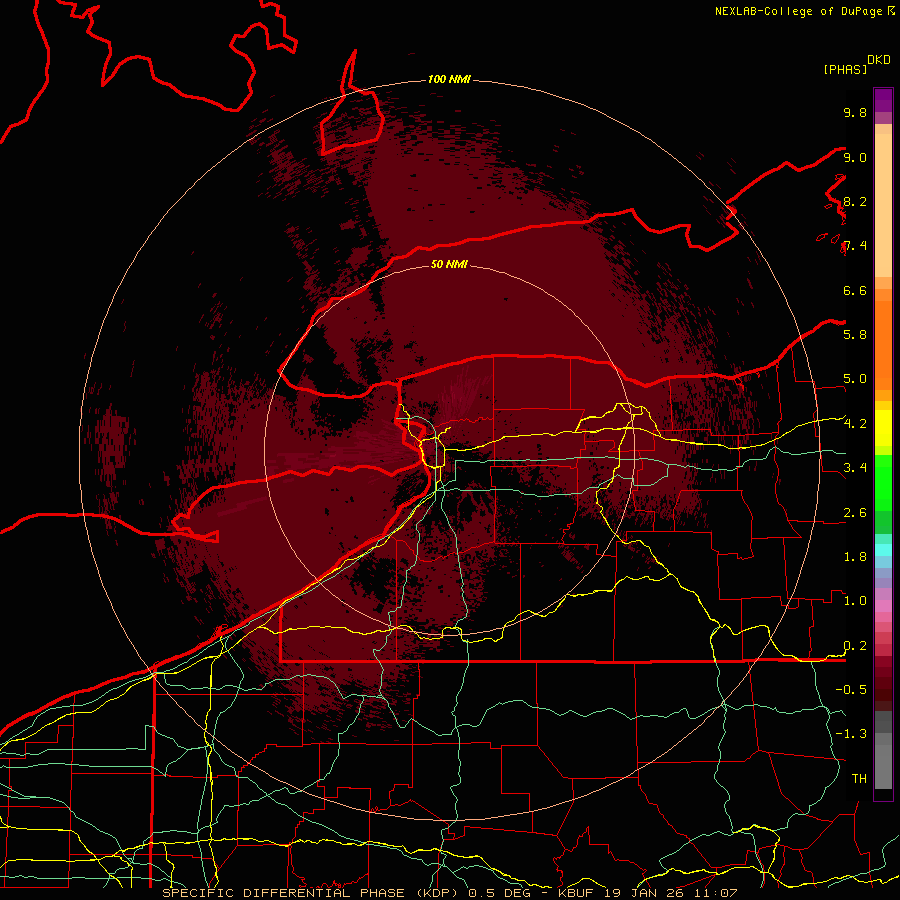Click the 3.4 value on the scale
The height and width of the screenshot is (900, 900).
(x=854, y=467)
